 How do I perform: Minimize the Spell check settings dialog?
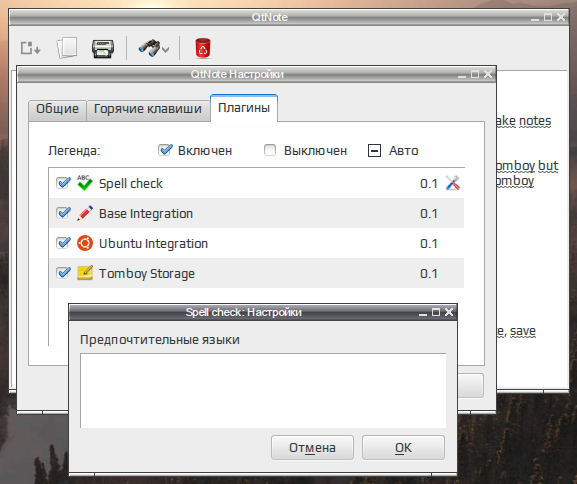(x=423, y=314)
